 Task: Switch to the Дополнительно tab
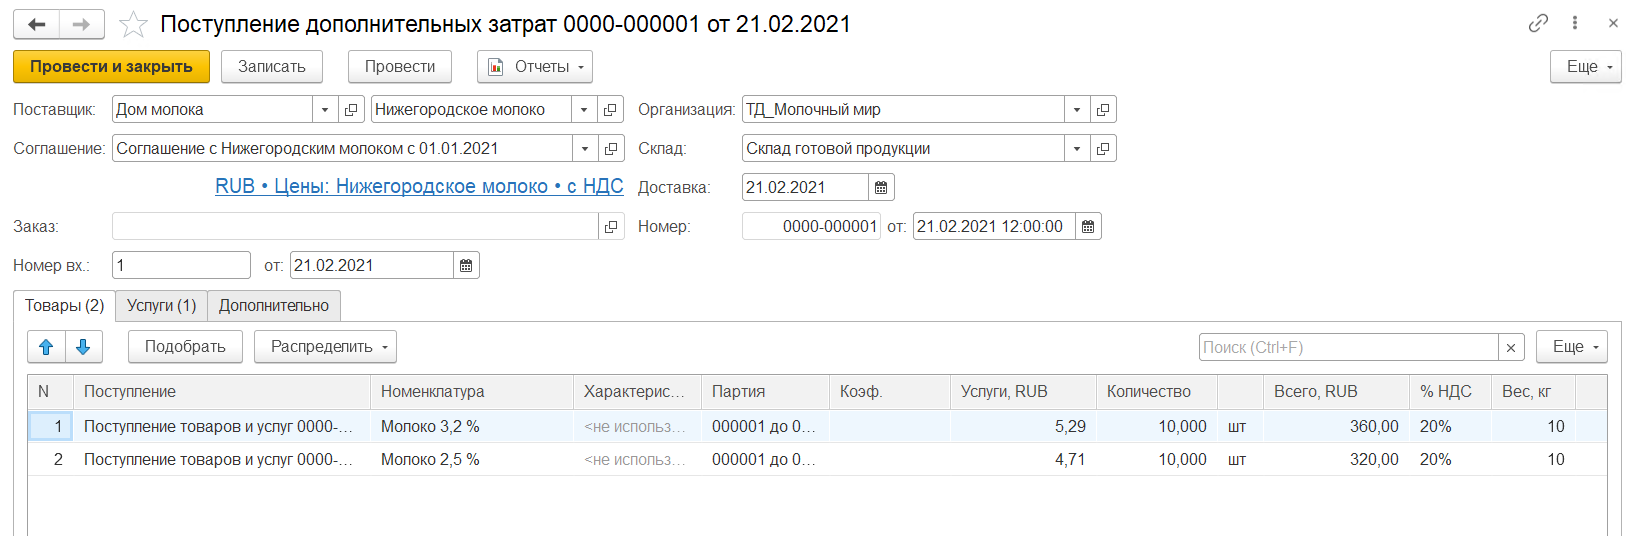pyautogui.click(x=274, y=306)
